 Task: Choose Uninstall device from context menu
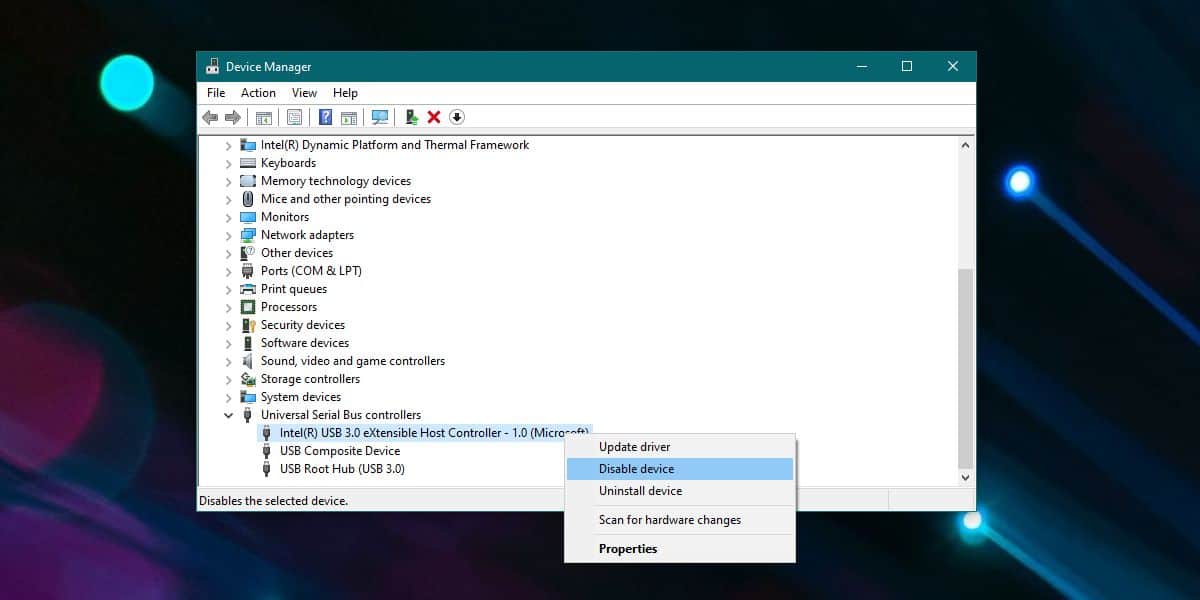680,491
